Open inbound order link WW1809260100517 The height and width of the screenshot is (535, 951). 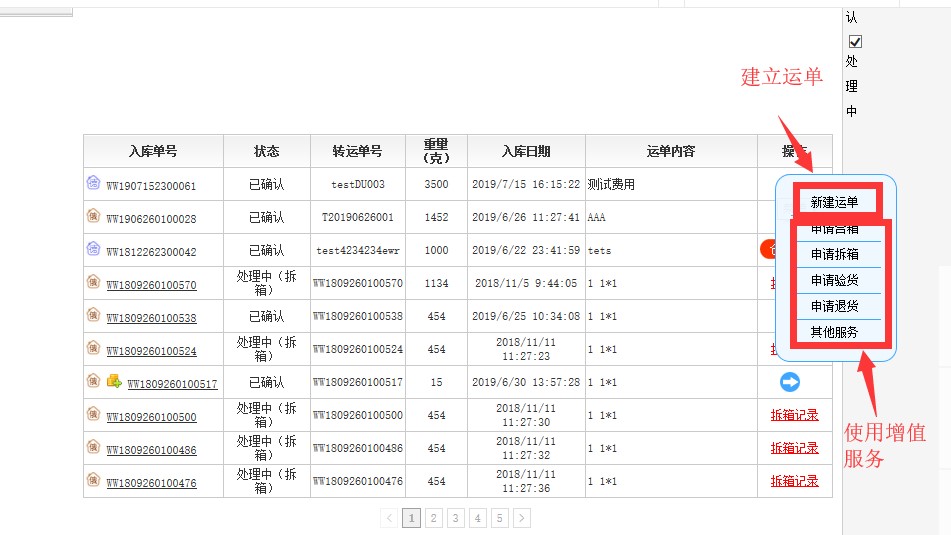172,384
